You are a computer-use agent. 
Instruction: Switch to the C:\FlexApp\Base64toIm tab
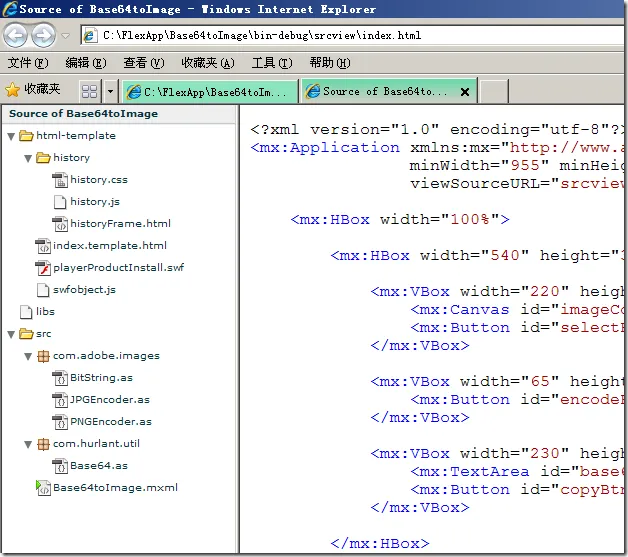coord(209,91)
